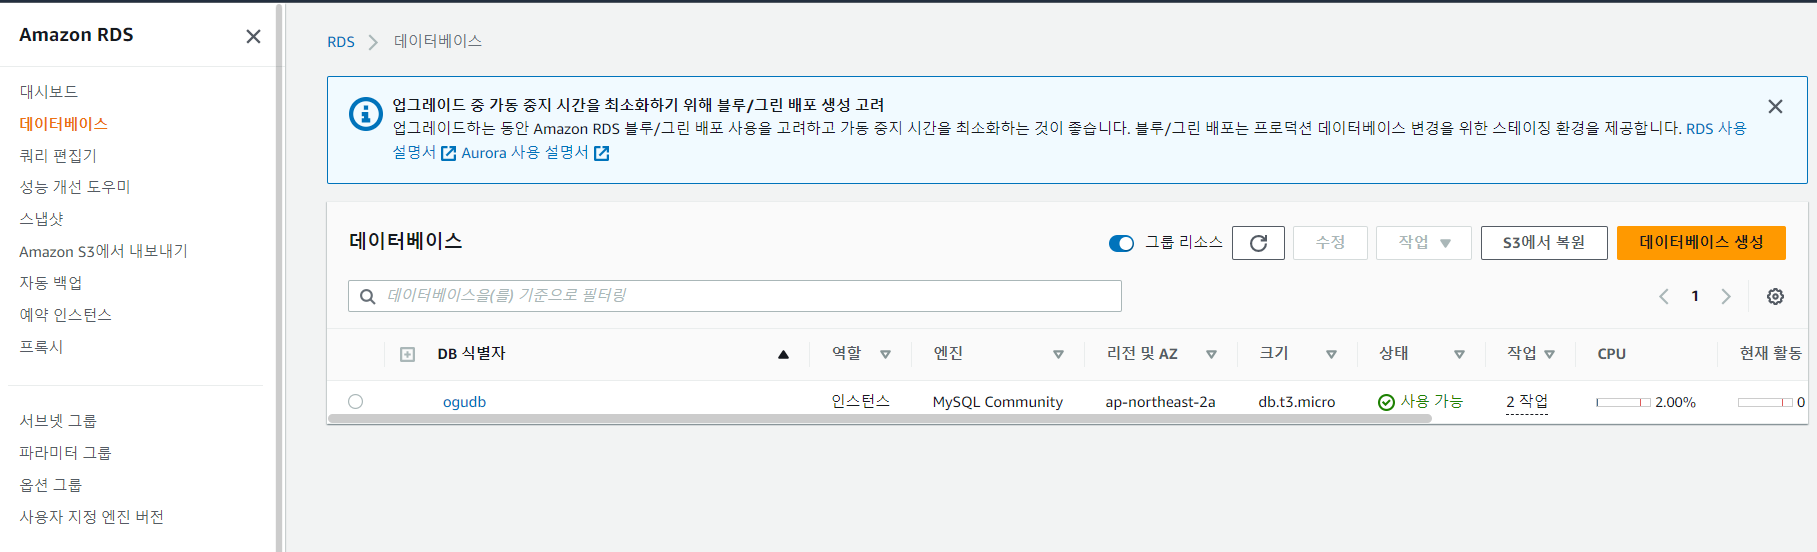Open Amazon S3에서 내보내기 in sidebar

point(103,251)
